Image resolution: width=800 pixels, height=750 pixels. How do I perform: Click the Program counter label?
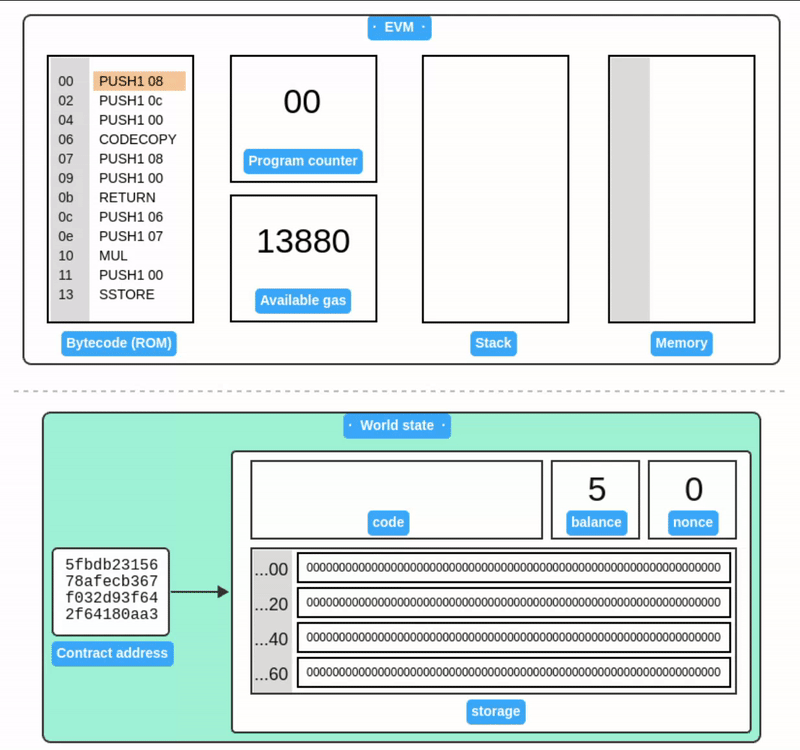point(302,161)
